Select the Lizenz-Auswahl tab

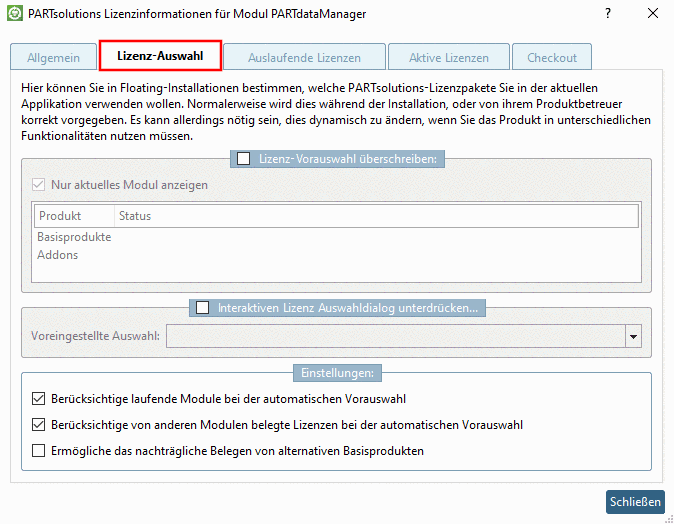tap(160, 55)
